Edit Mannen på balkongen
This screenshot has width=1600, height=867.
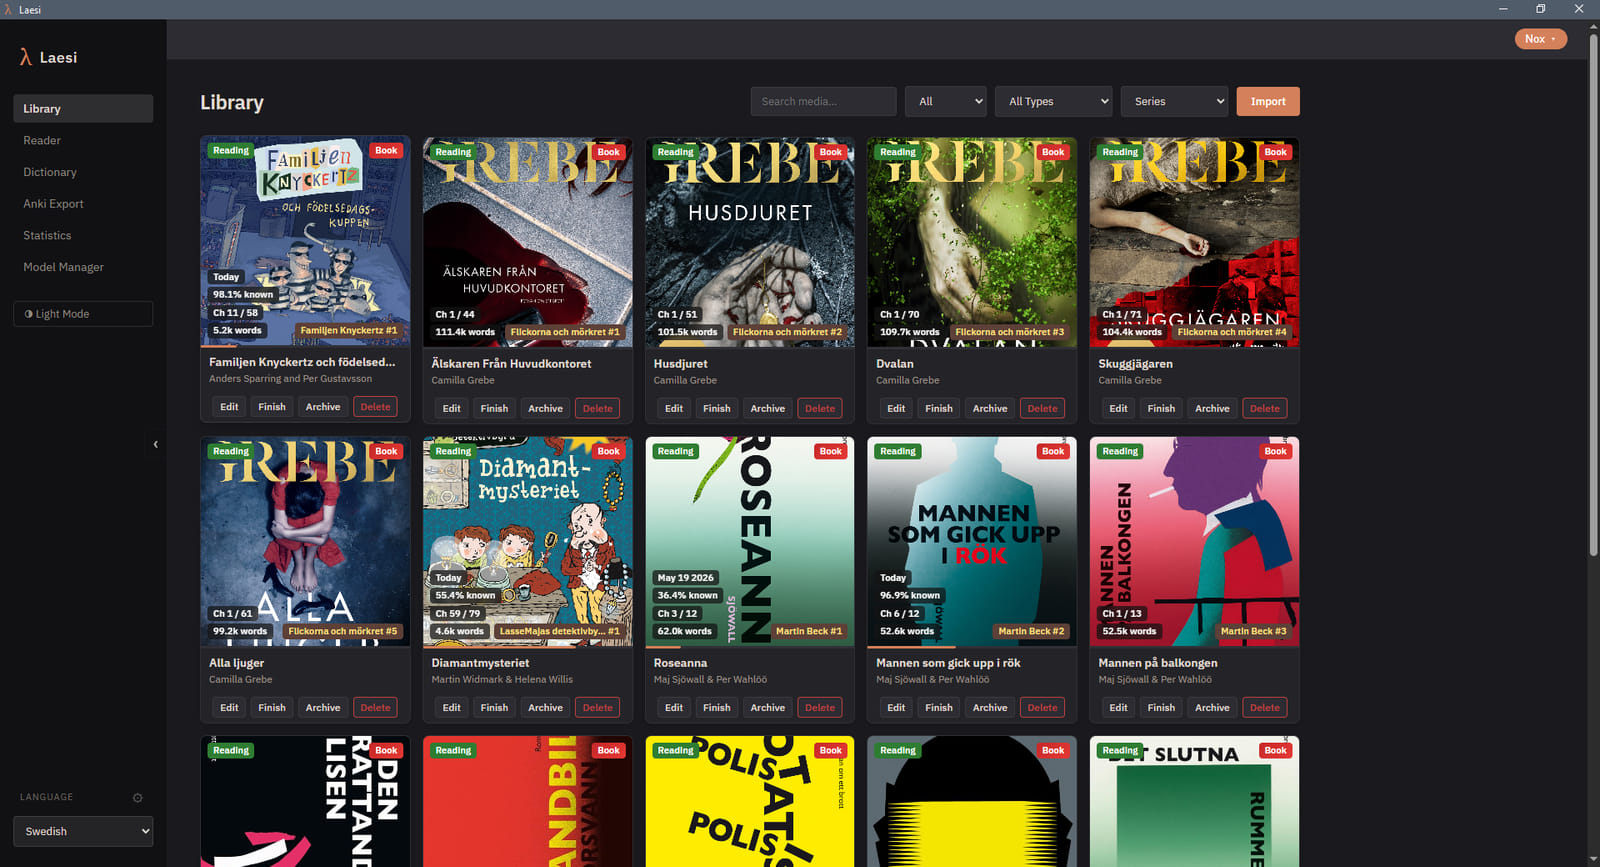point(1118,707)
